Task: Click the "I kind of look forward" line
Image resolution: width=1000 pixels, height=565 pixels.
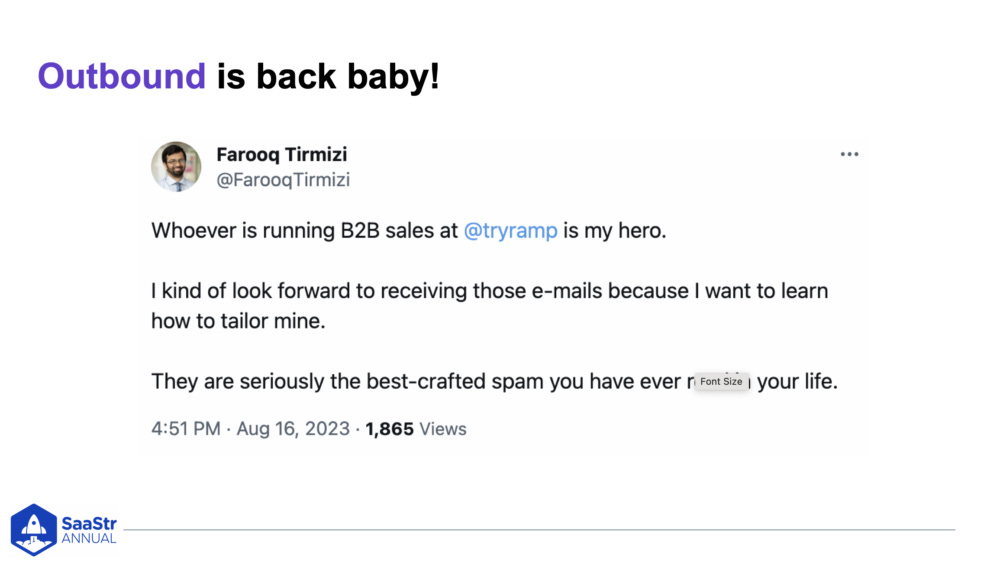Action: tap(489, 292)
